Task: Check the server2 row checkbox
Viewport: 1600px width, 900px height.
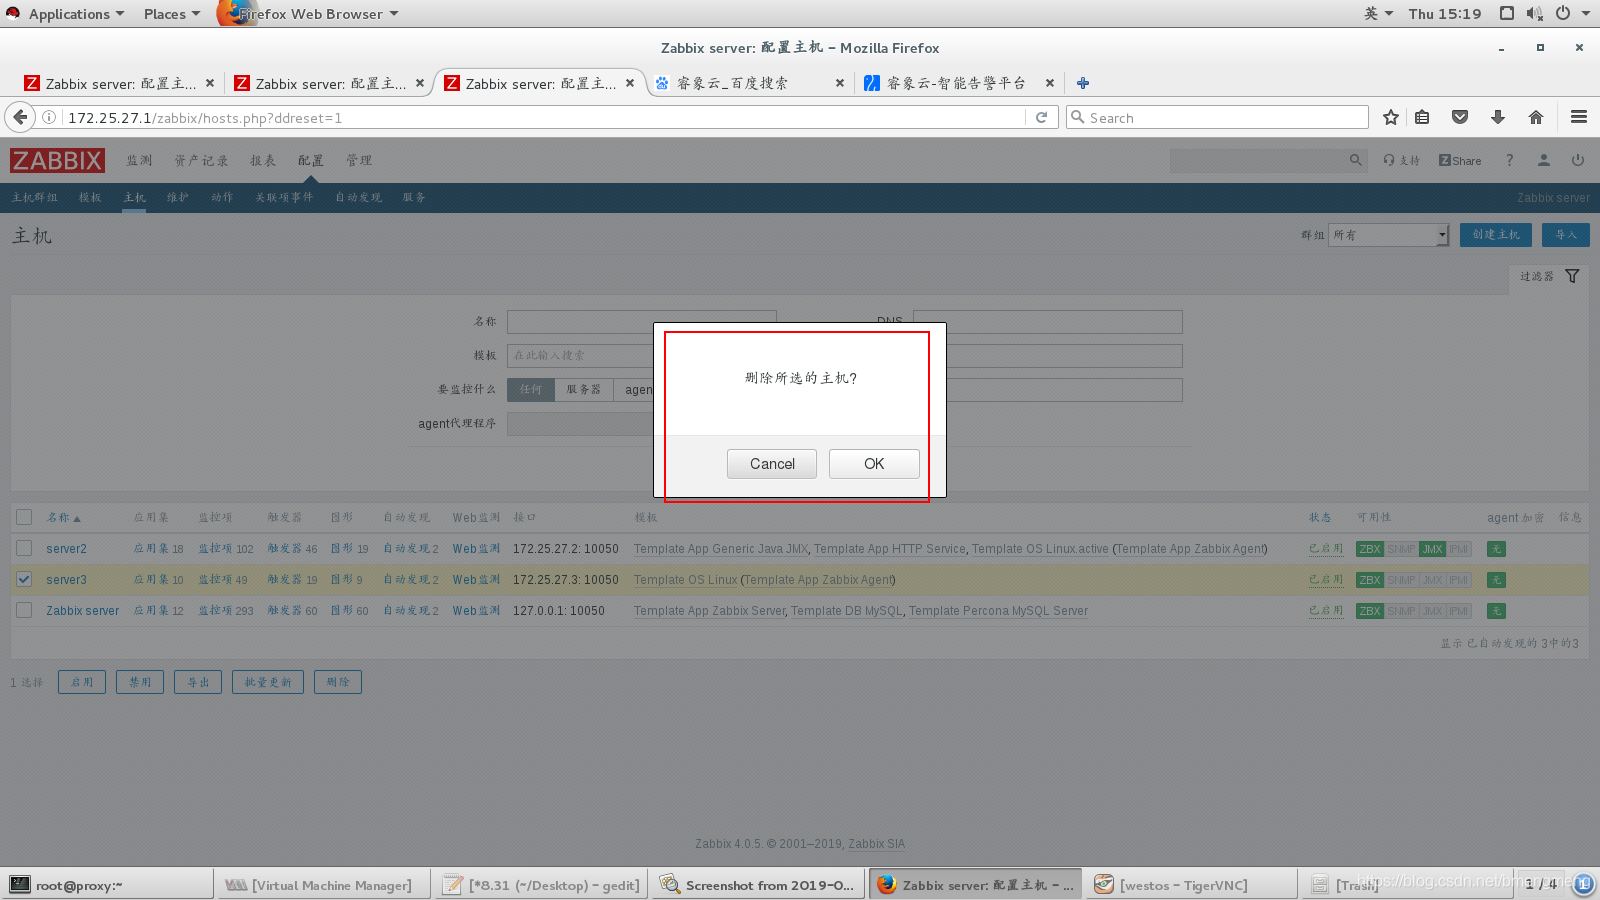Action: [24, 548]
